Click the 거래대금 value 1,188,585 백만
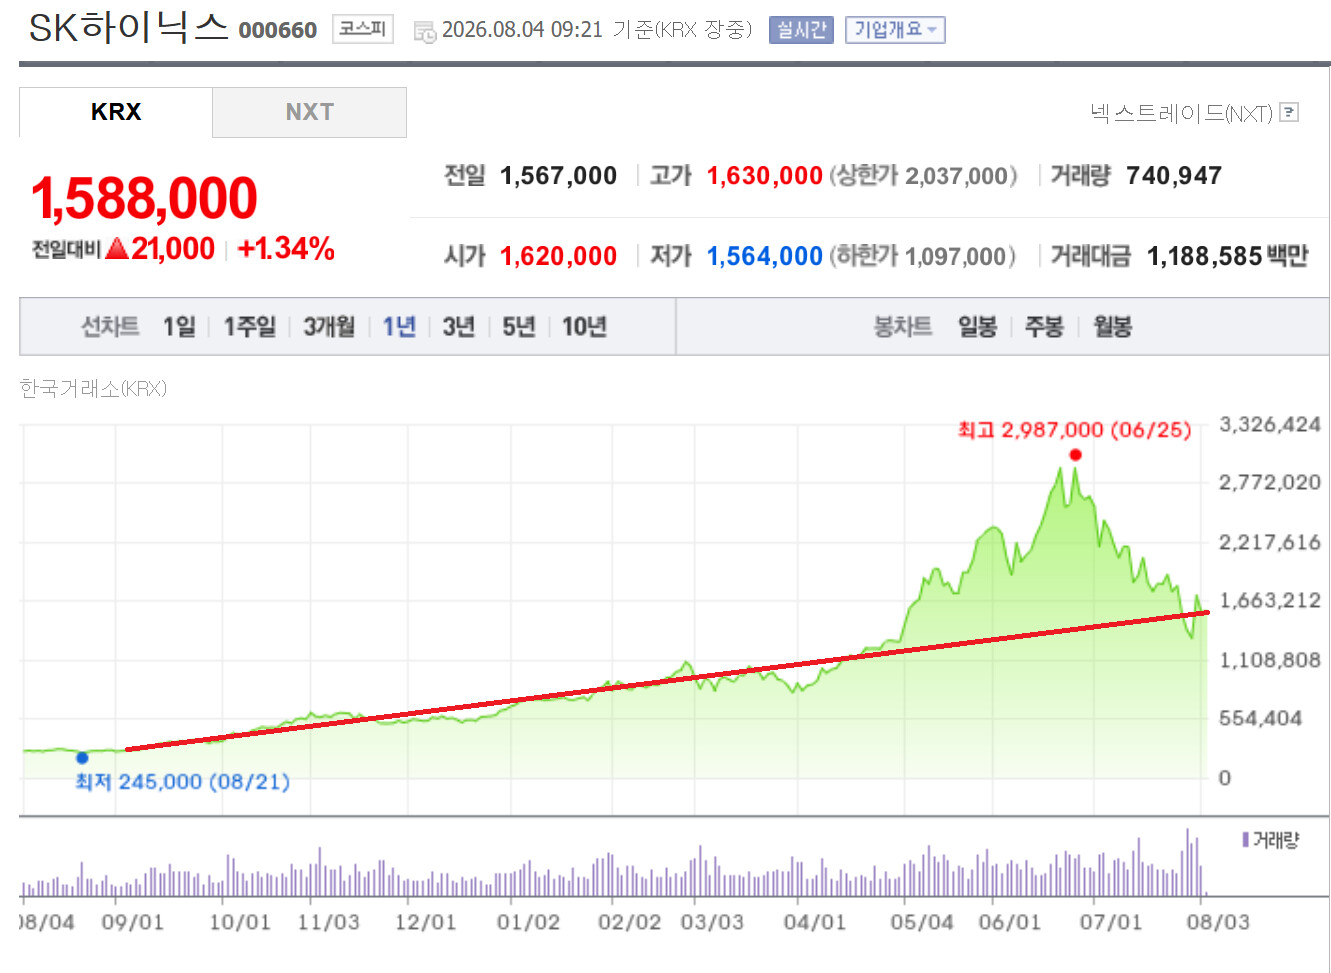Viewport: 1331px width, 973px height. pos(1228,257)
